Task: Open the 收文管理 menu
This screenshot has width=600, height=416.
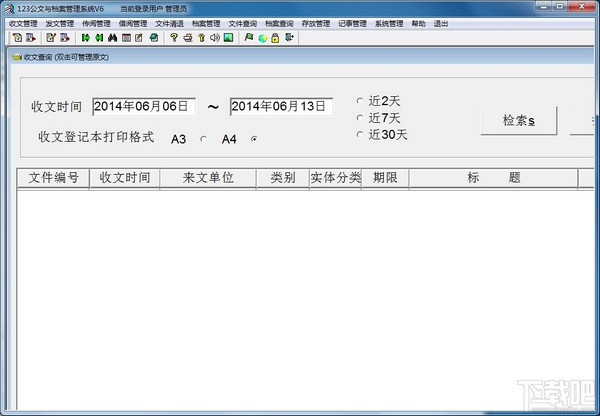Action: coord(23,24)
